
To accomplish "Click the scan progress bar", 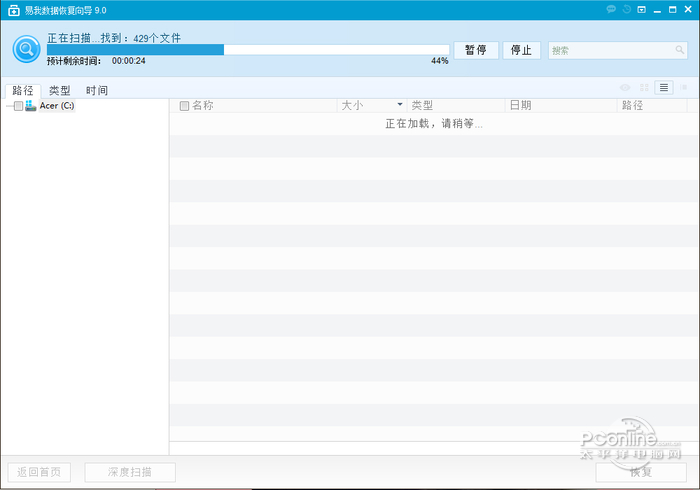I will coord(248,50).
